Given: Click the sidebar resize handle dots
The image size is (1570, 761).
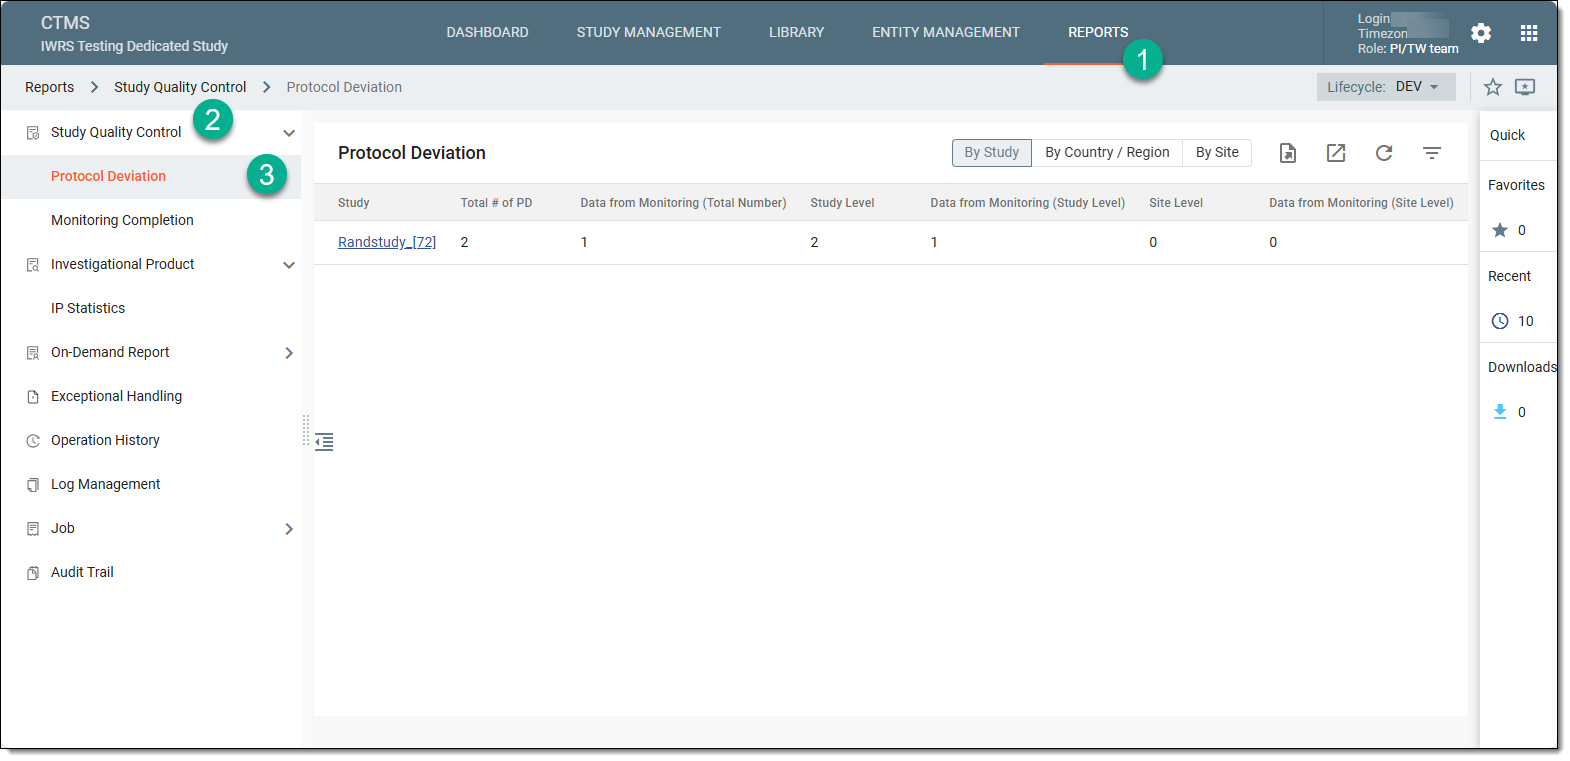Looking at the screenshot, I should pyautogui.click(x=306, y=430).
